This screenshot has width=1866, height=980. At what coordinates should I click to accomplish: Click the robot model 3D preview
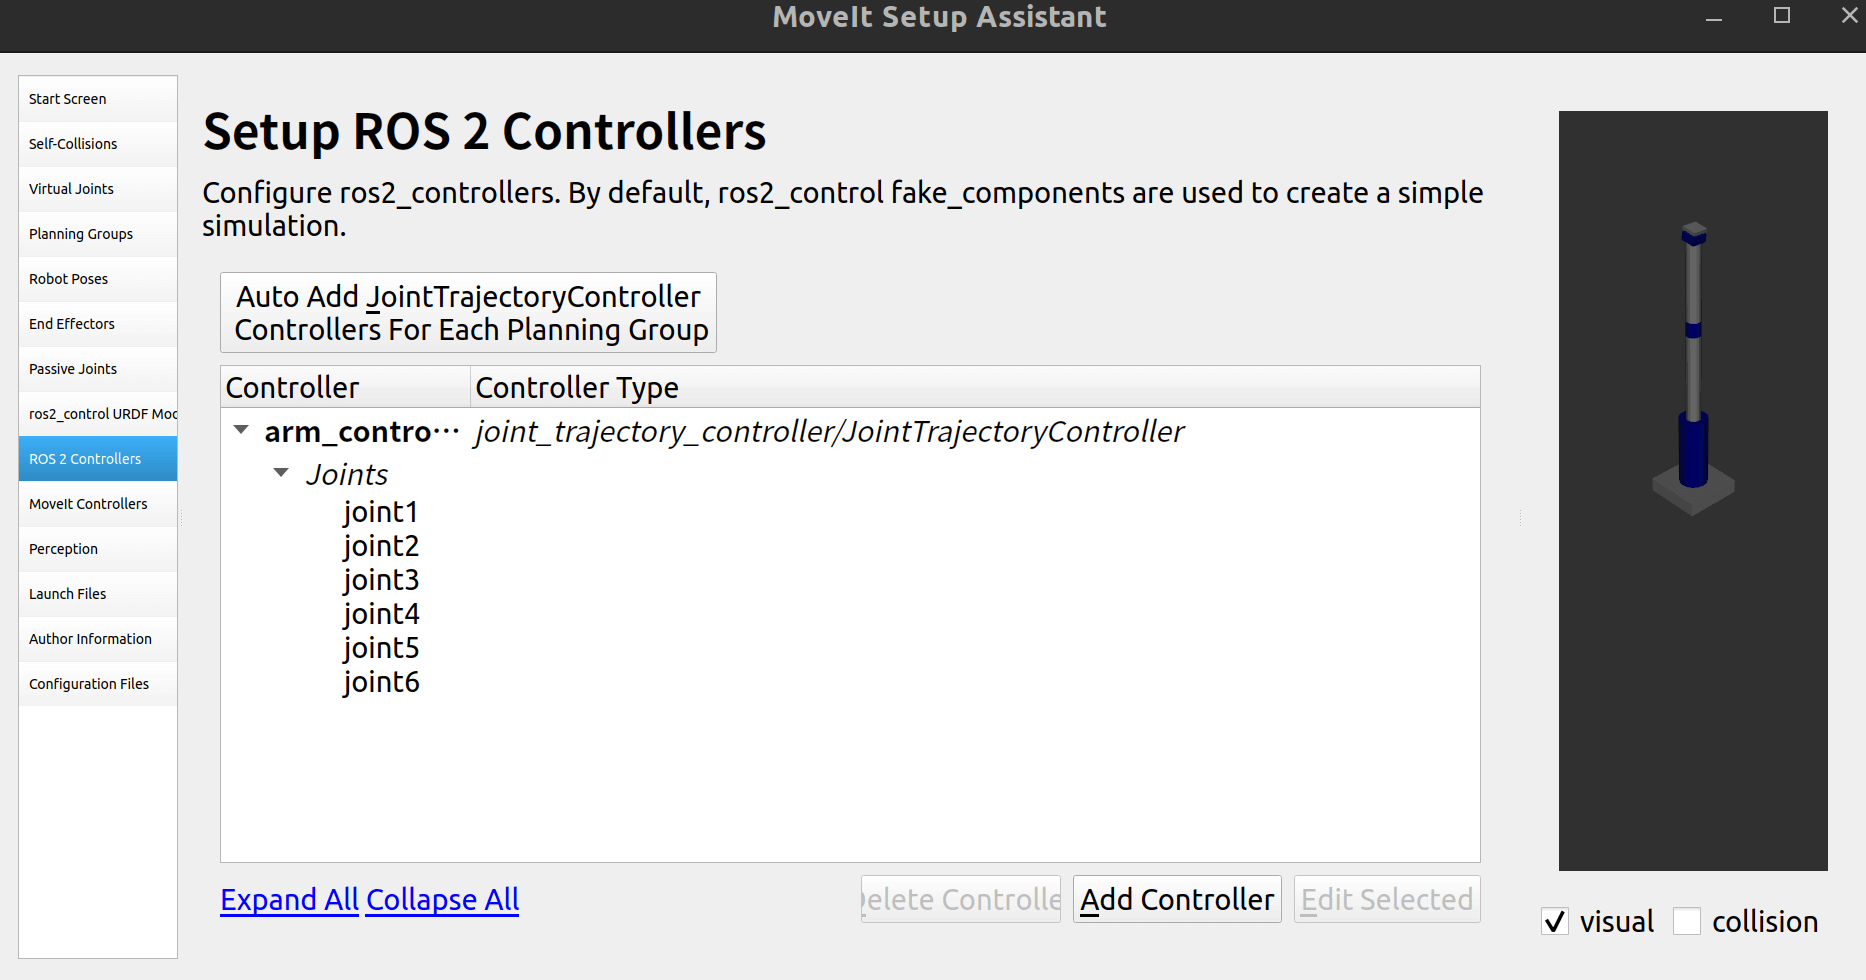tap(1692, 490)
